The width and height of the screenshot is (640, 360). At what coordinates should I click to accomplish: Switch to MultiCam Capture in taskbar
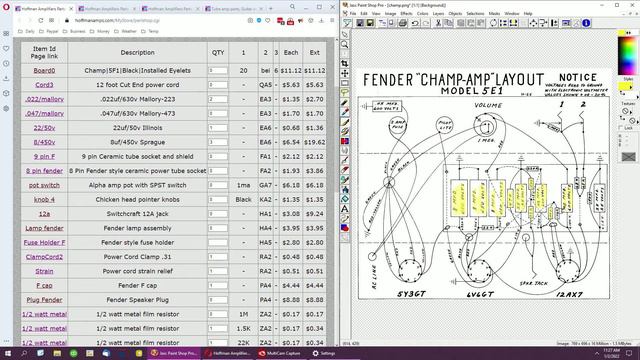(x=282, y=353)
